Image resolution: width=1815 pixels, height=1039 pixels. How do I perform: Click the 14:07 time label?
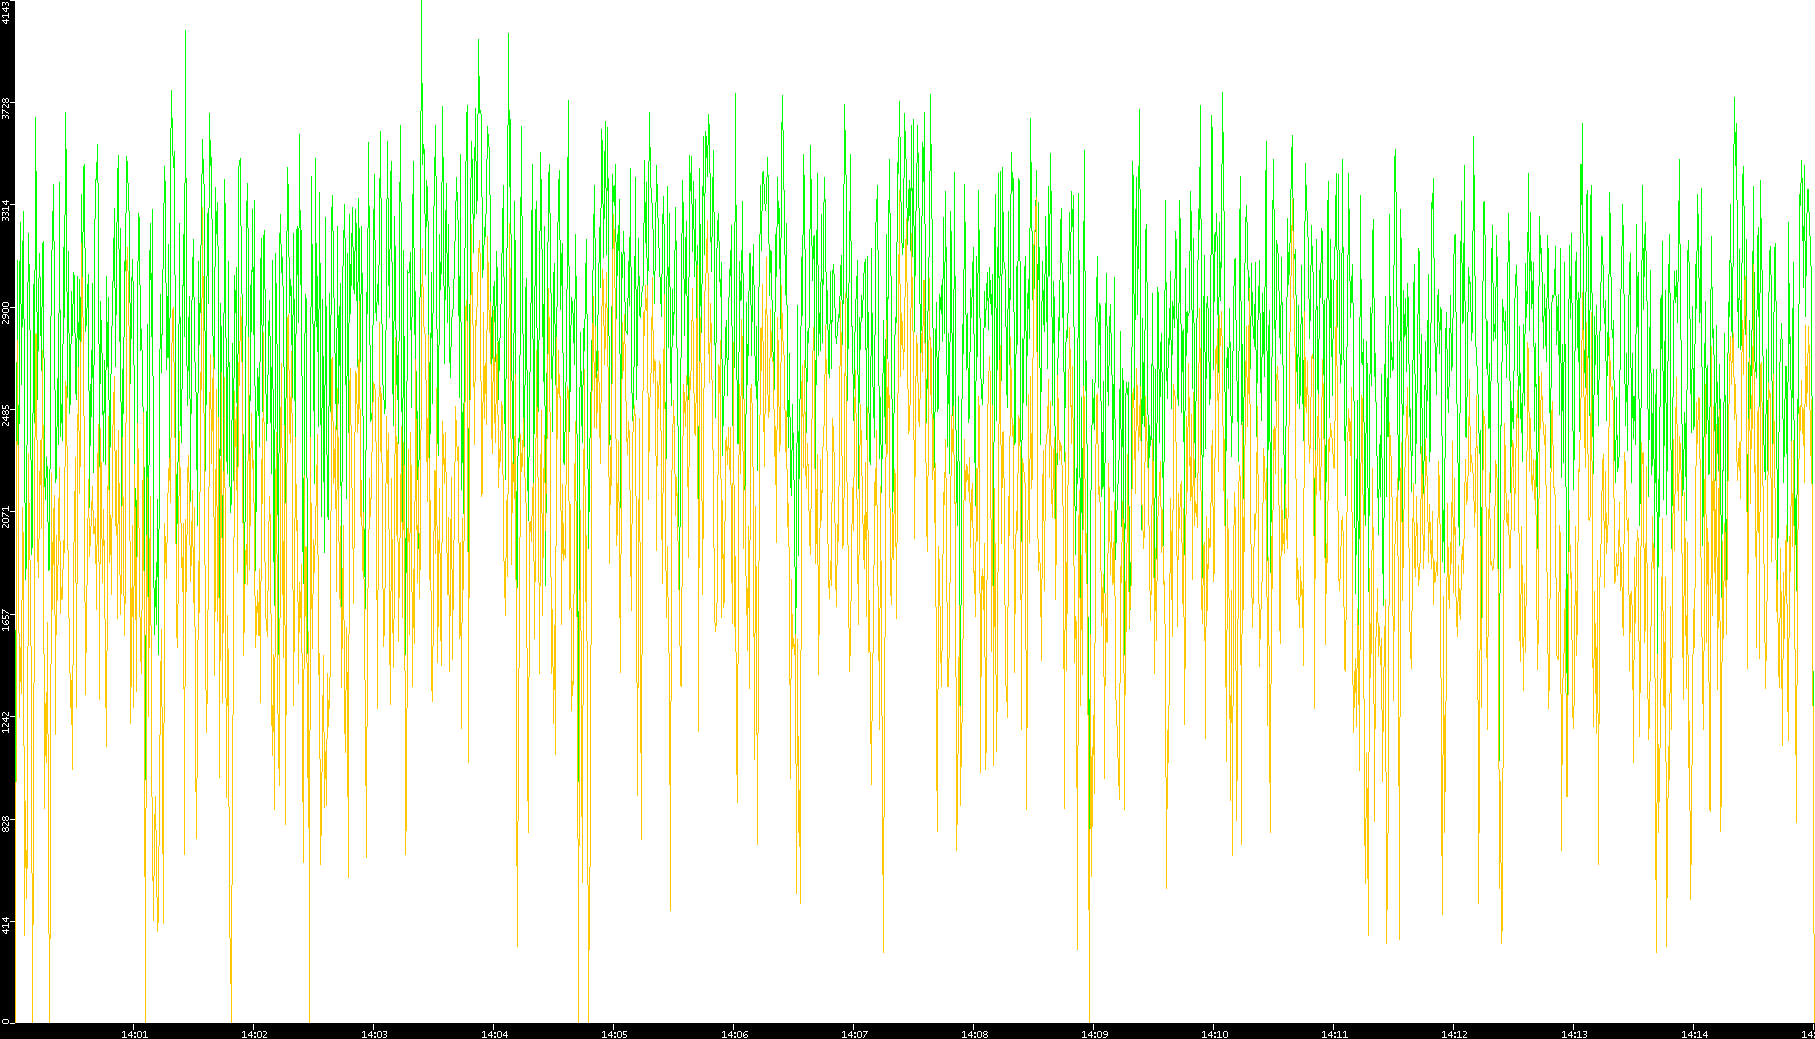[x=854, y=1033]
